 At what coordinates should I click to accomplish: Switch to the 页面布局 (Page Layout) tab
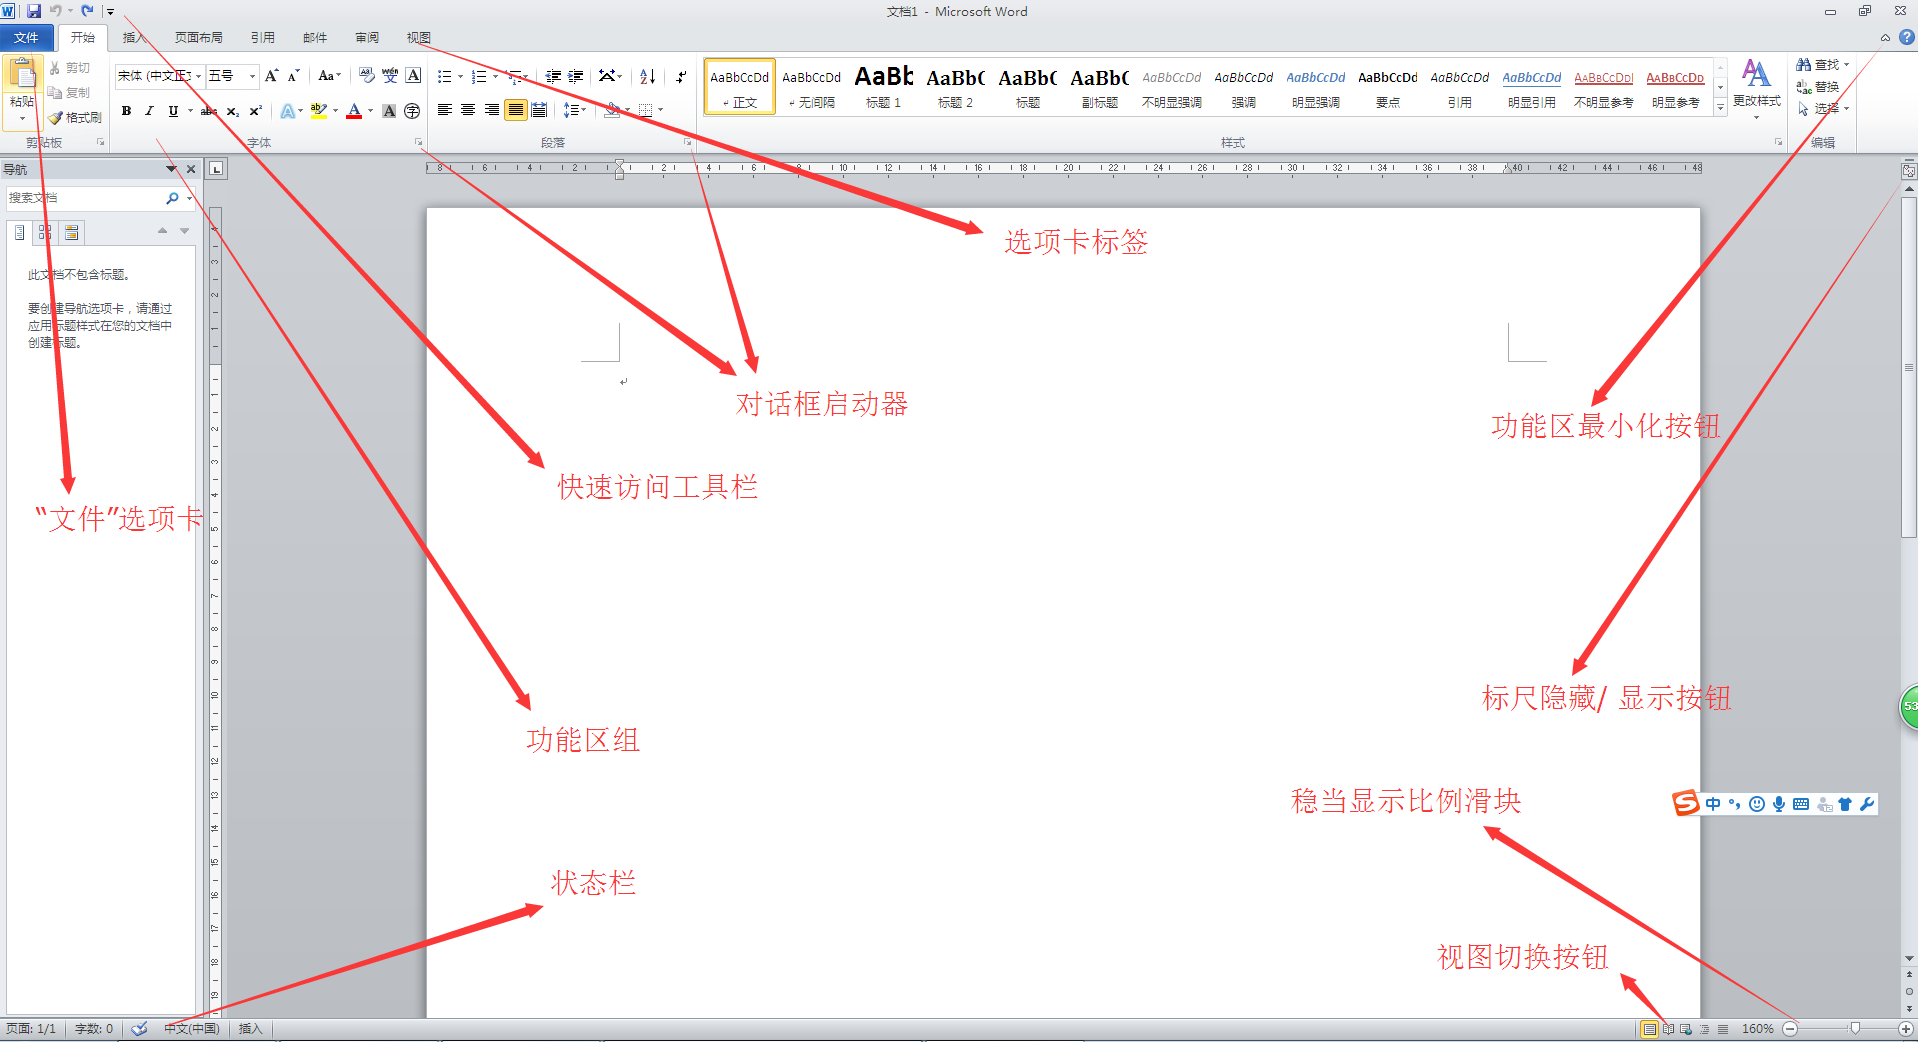(x=198, y=38)
